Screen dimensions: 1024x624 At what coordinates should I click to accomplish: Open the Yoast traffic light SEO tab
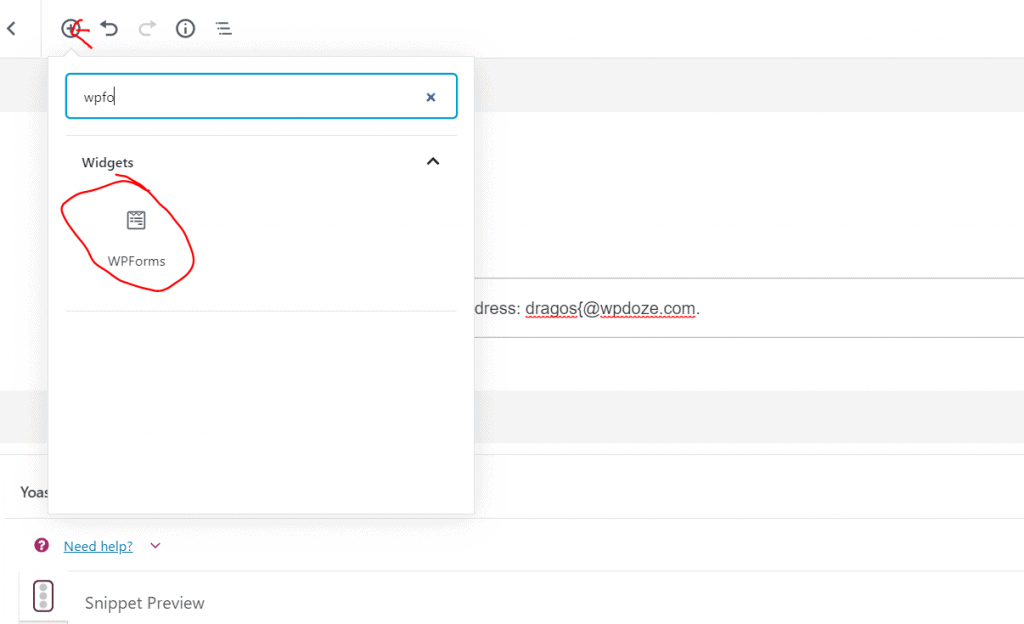pyautogui.click(x=43, y=596)
